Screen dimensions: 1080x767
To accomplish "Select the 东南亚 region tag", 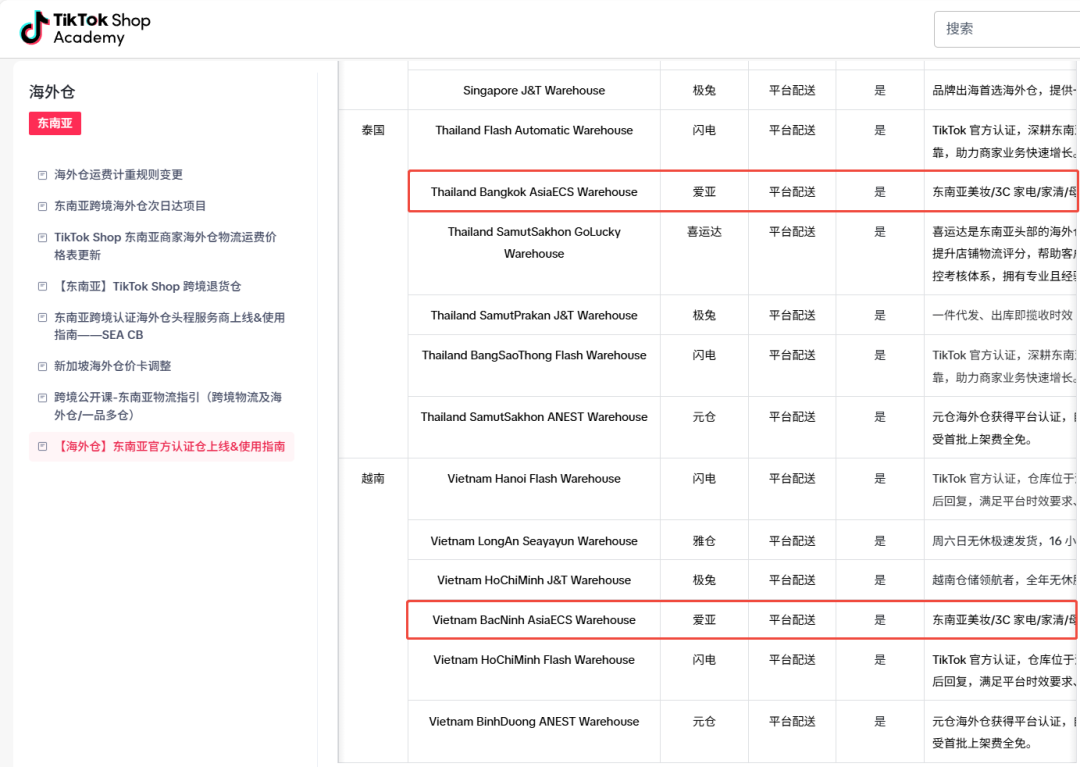I will [55, 123].
